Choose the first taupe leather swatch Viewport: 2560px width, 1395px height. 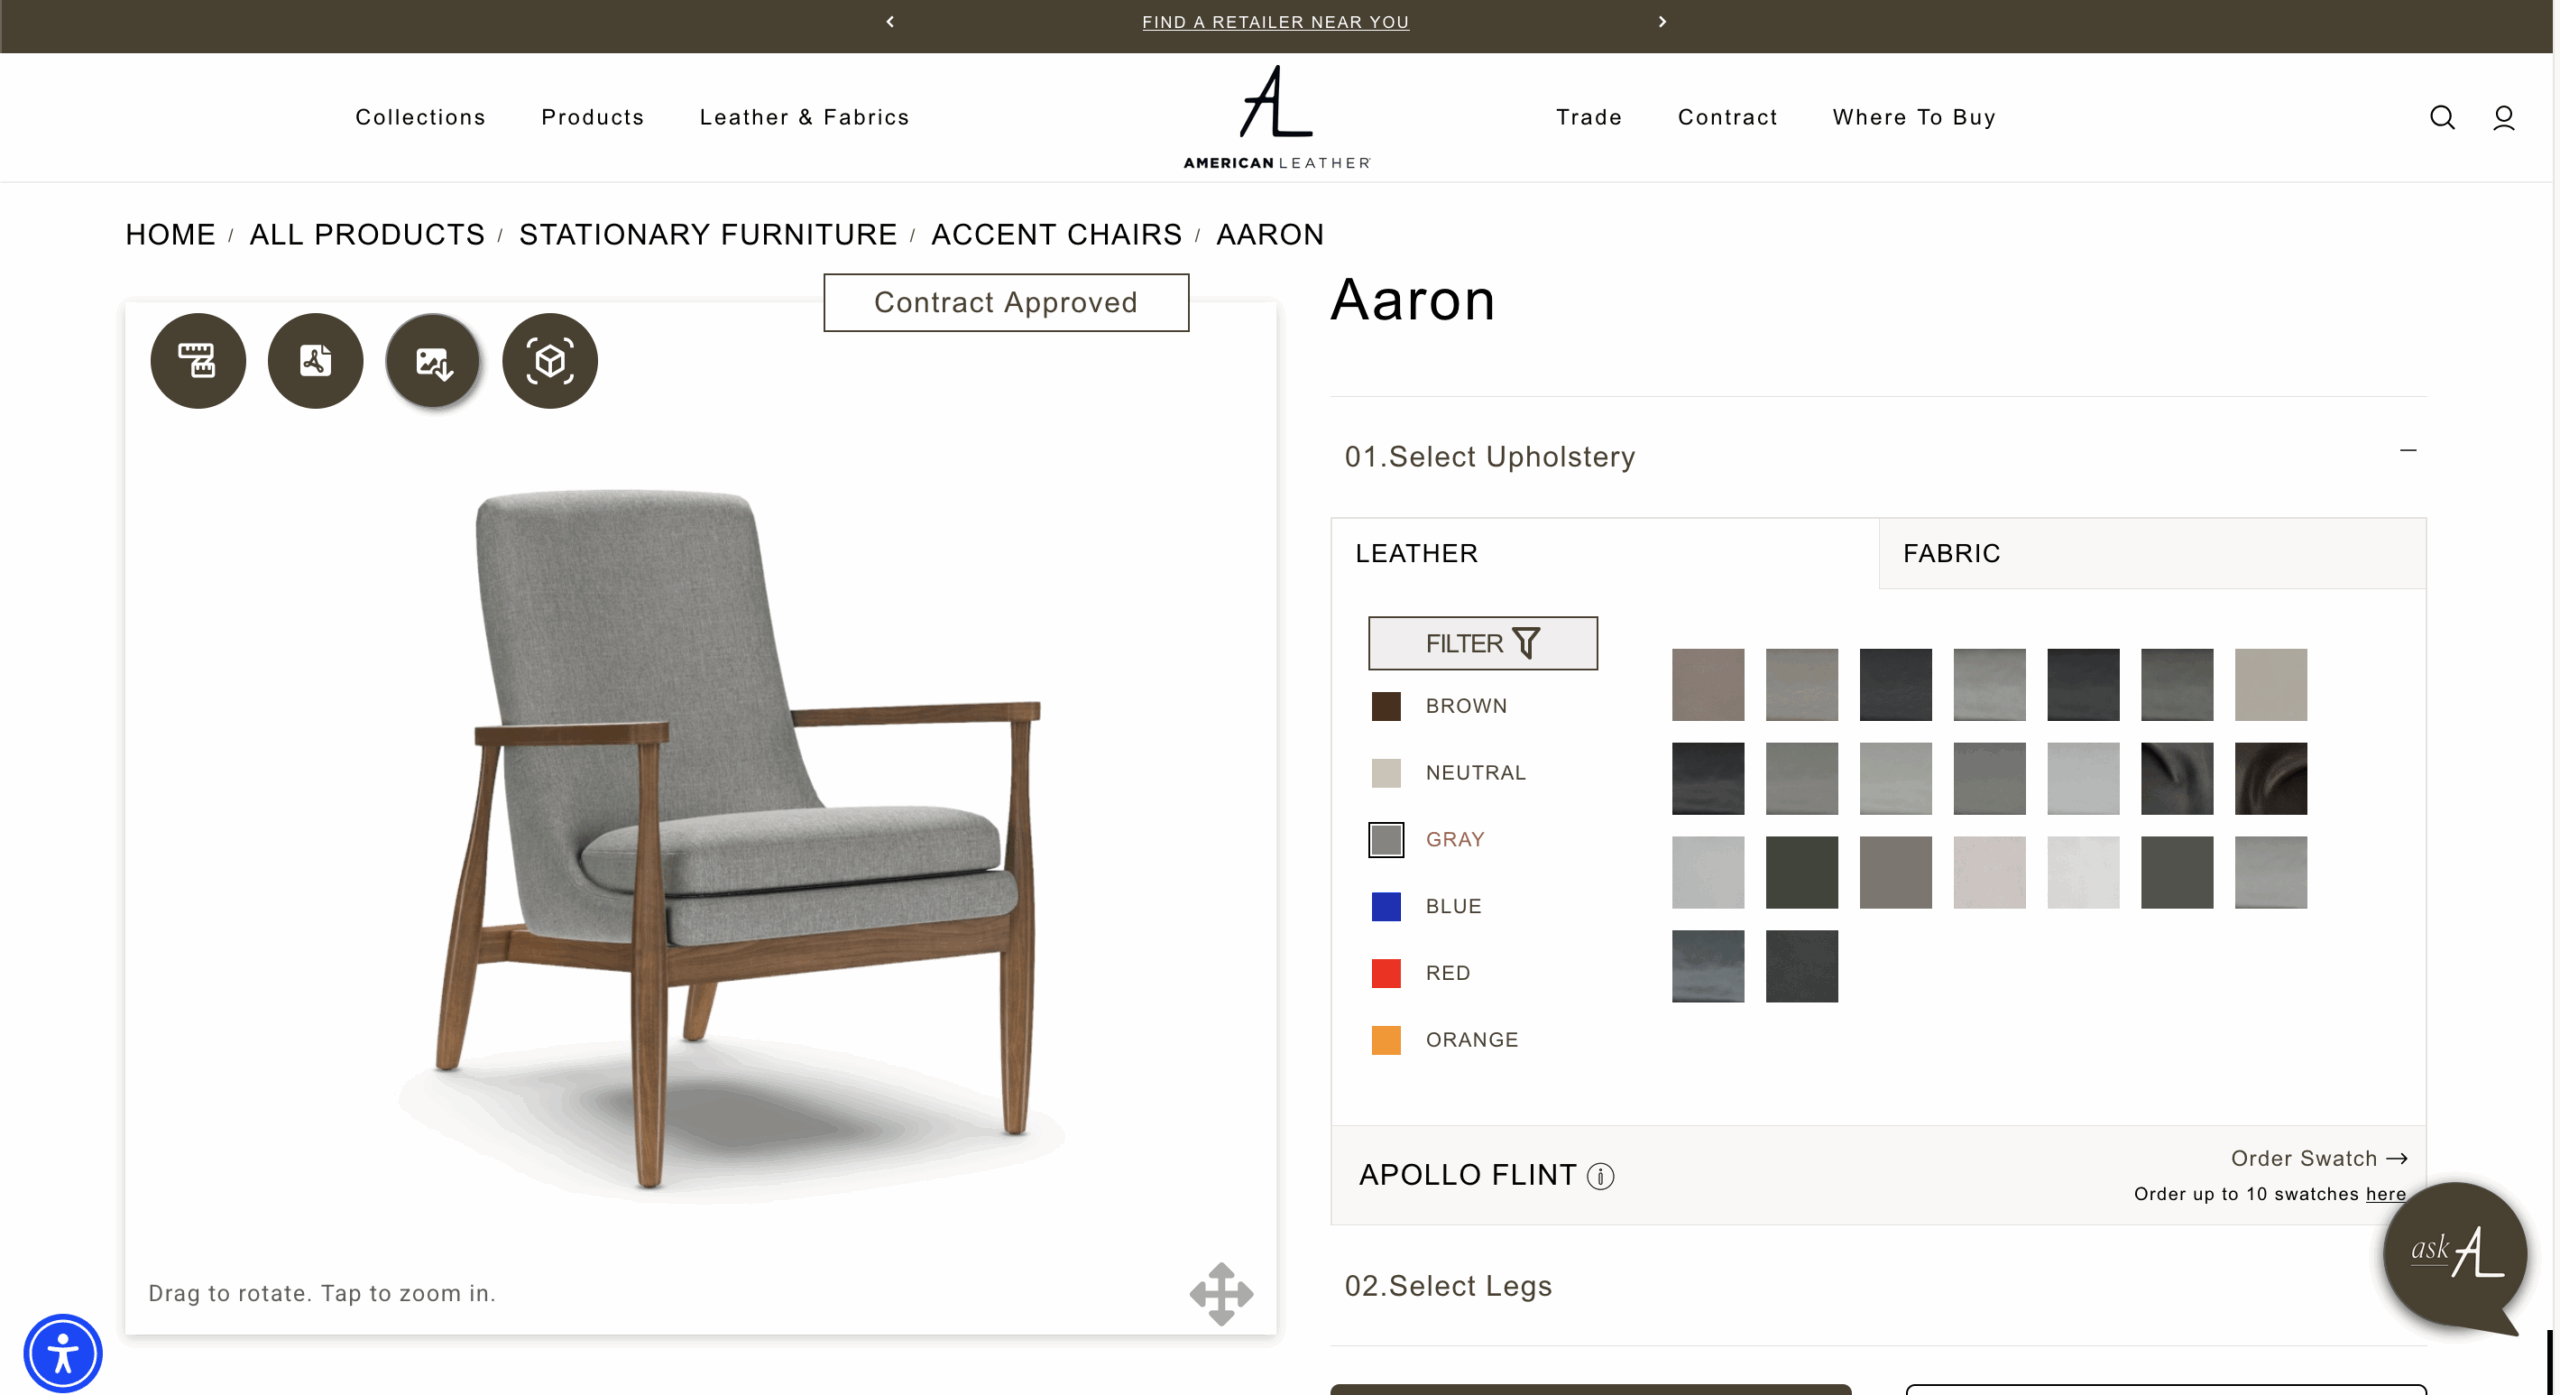pos(1707,685)
